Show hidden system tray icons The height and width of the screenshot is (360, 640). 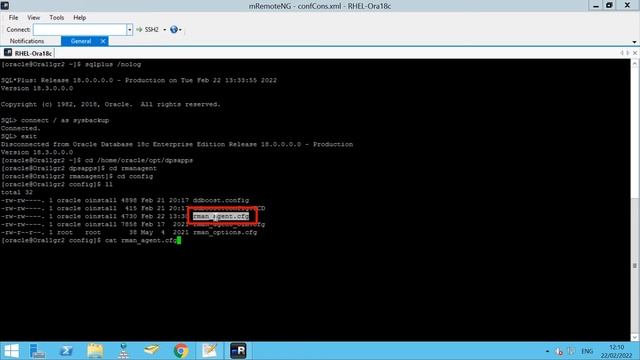[x=547, y=351]
